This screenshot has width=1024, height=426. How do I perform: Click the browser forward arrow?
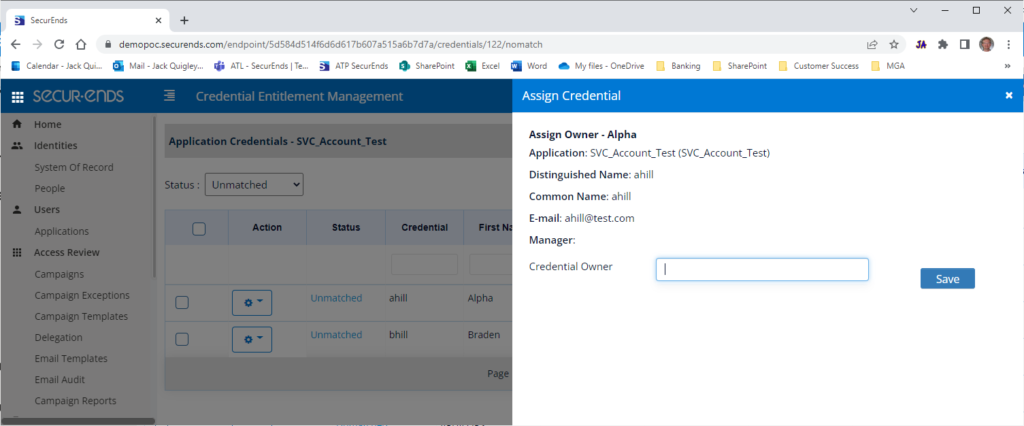(x=37, y=44)
